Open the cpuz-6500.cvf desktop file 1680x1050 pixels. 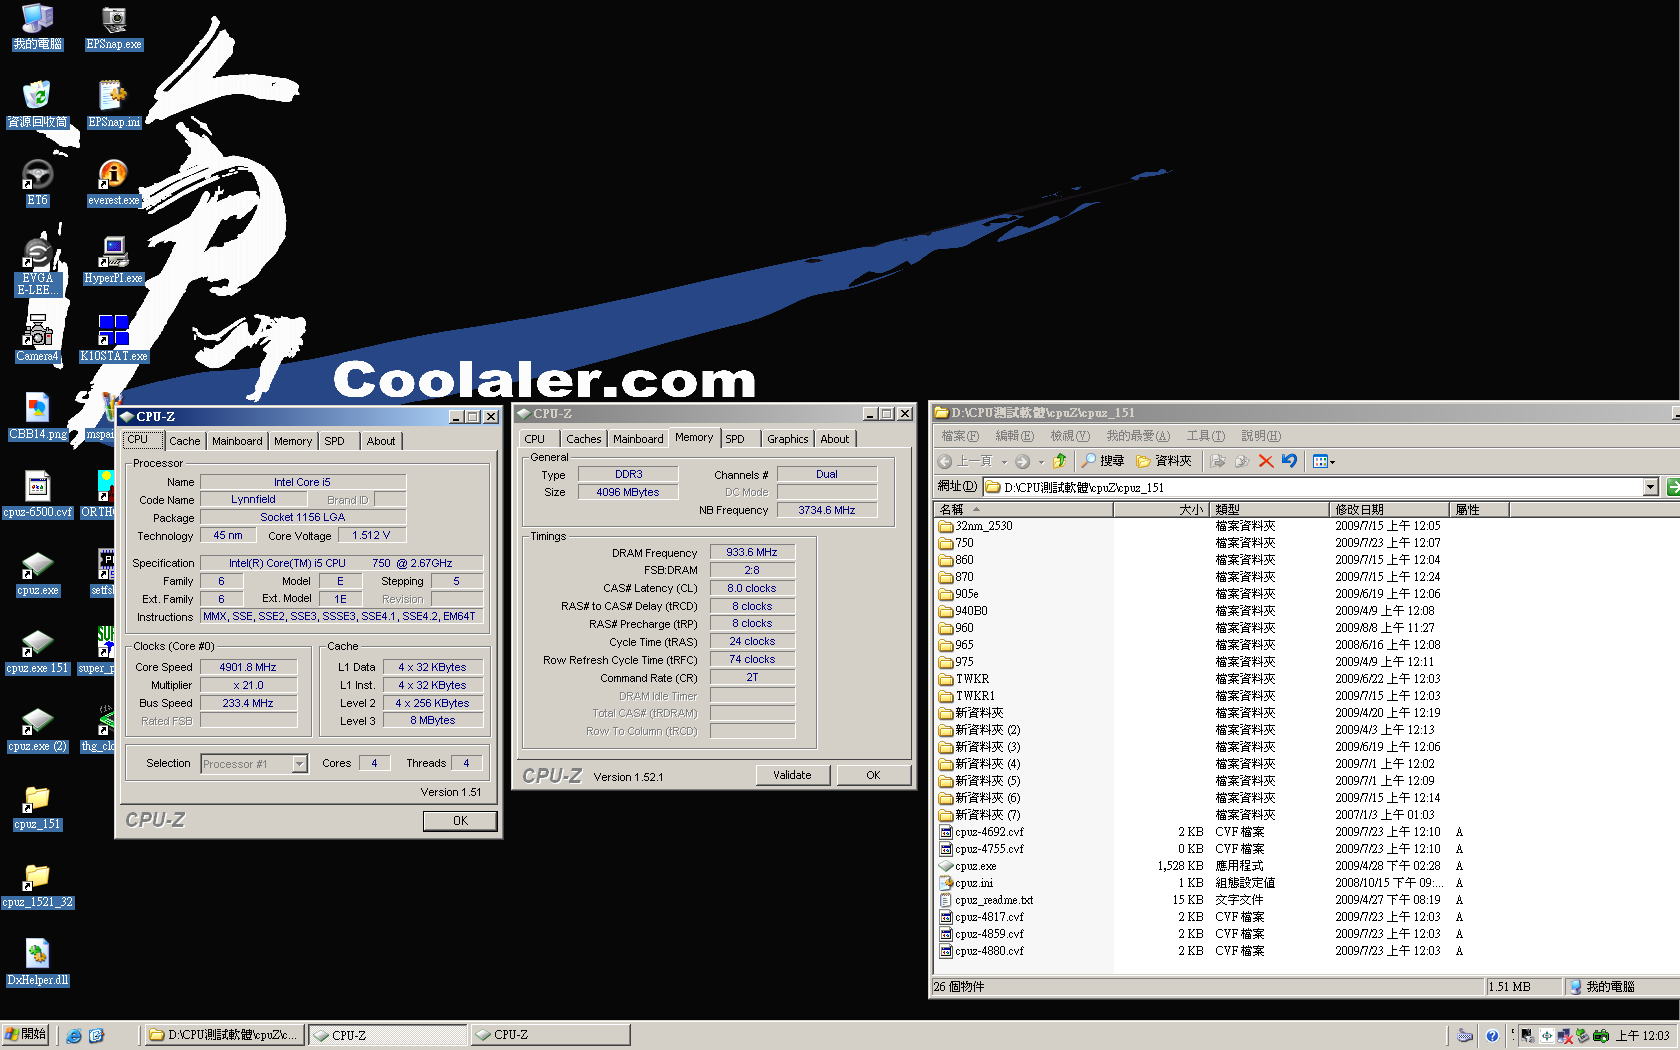[37, 496]
